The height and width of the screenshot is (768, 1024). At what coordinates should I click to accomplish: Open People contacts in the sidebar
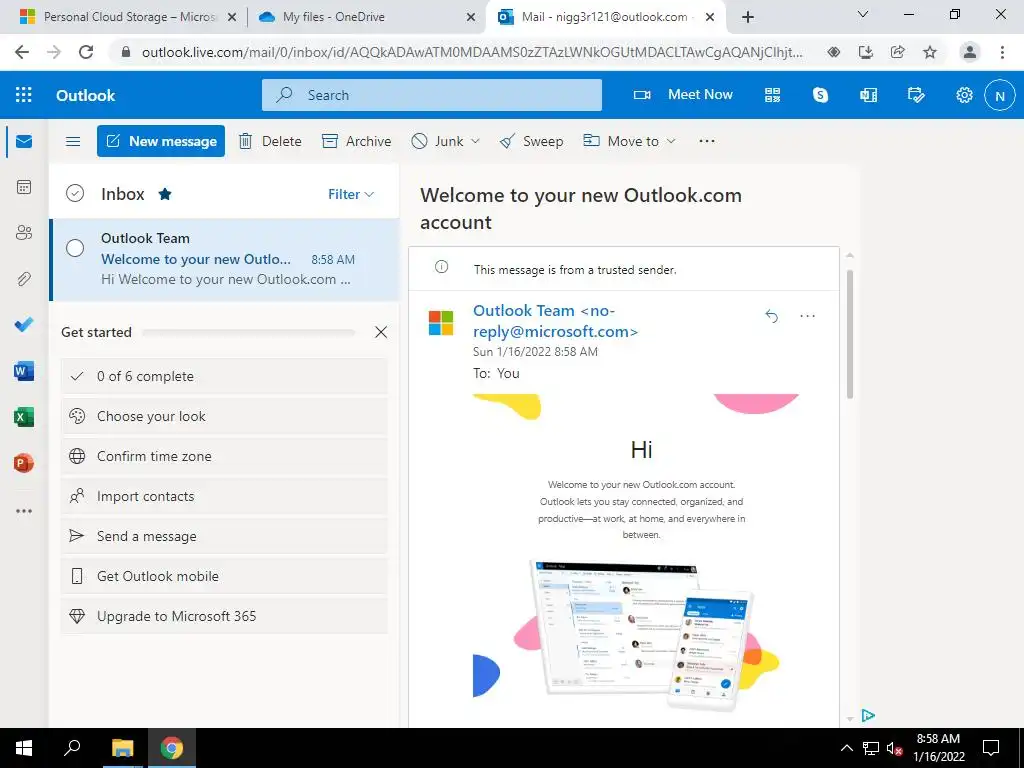[24, 232]
